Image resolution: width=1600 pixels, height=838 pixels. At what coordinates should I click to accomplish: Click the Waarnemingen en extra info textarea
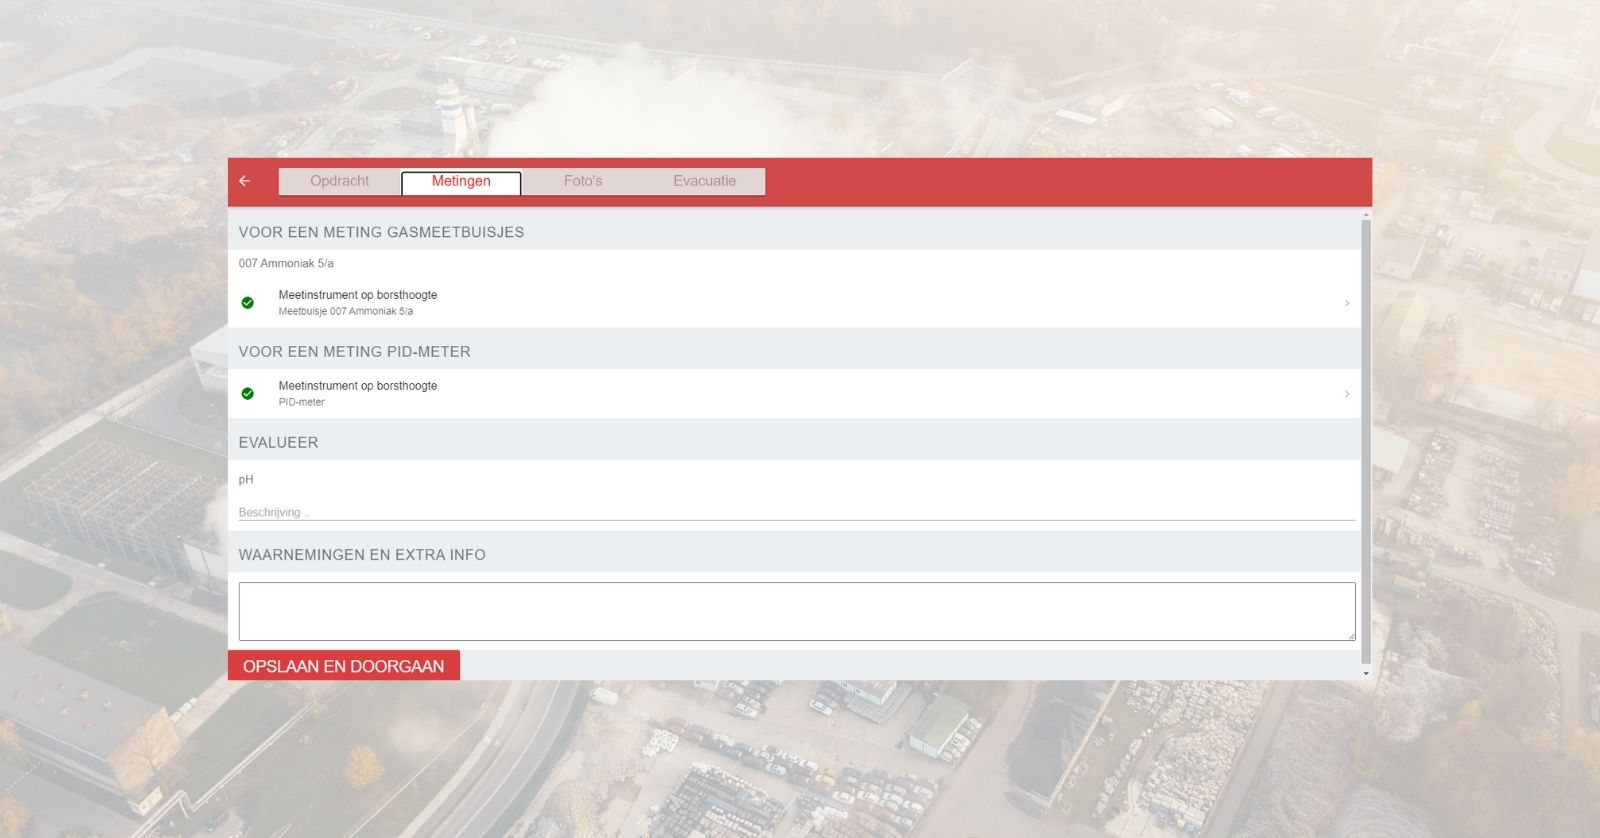point(797,611)
